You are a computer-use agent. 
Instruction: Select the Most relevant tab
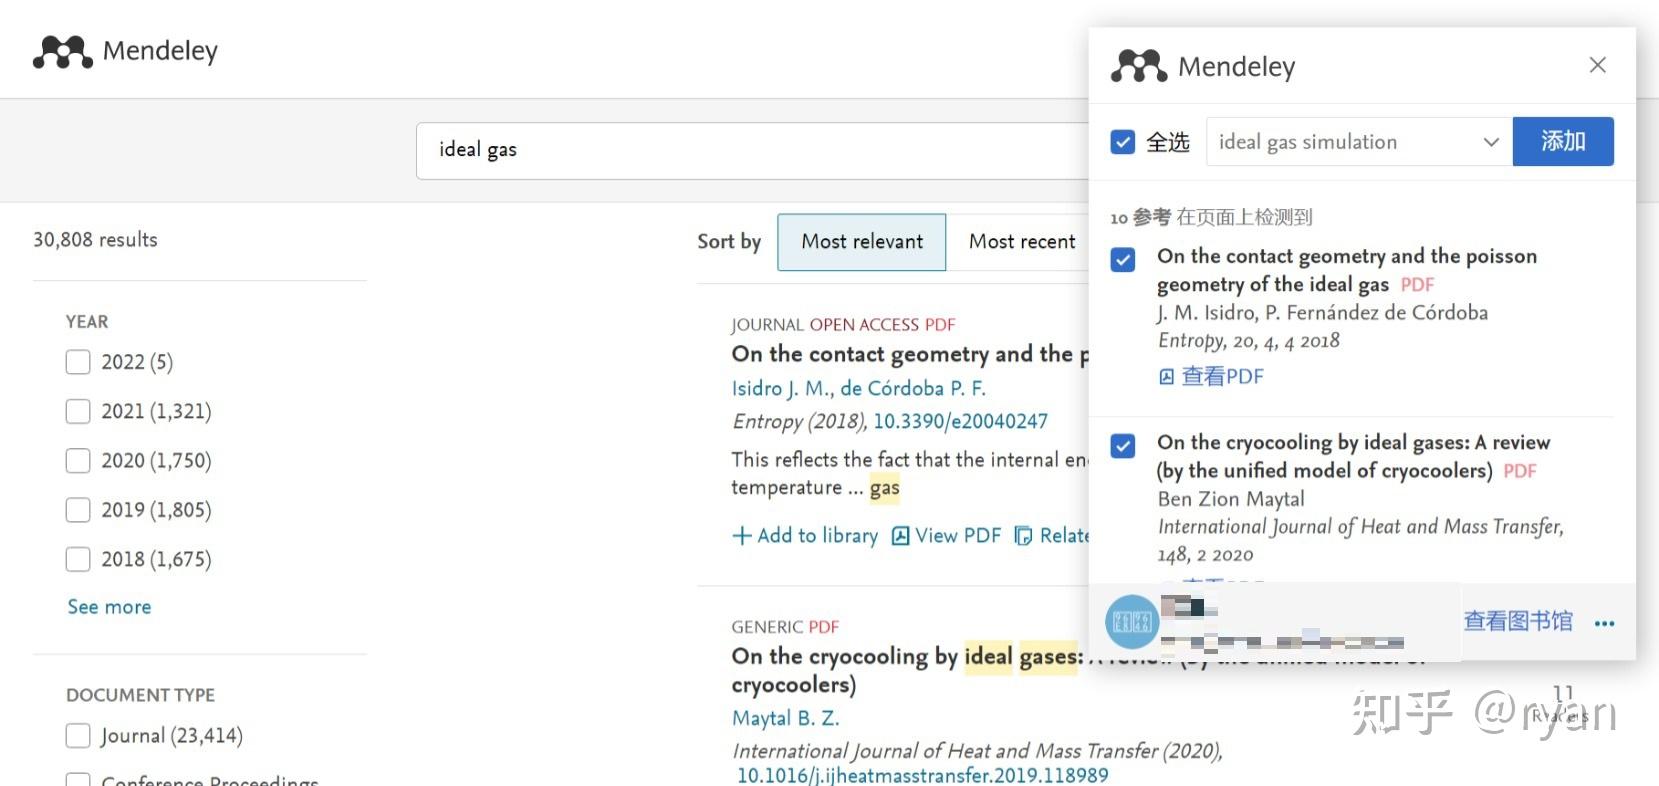(x=861, y=242)
